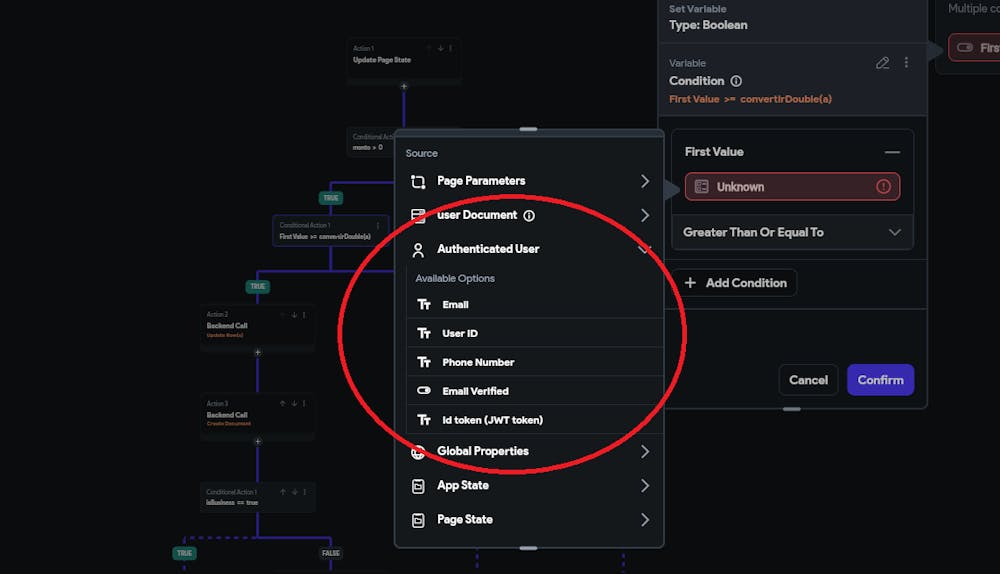Click the info icon next to user Document
Viewport: 1000px width, 574px height.
(x=529, y=215)
